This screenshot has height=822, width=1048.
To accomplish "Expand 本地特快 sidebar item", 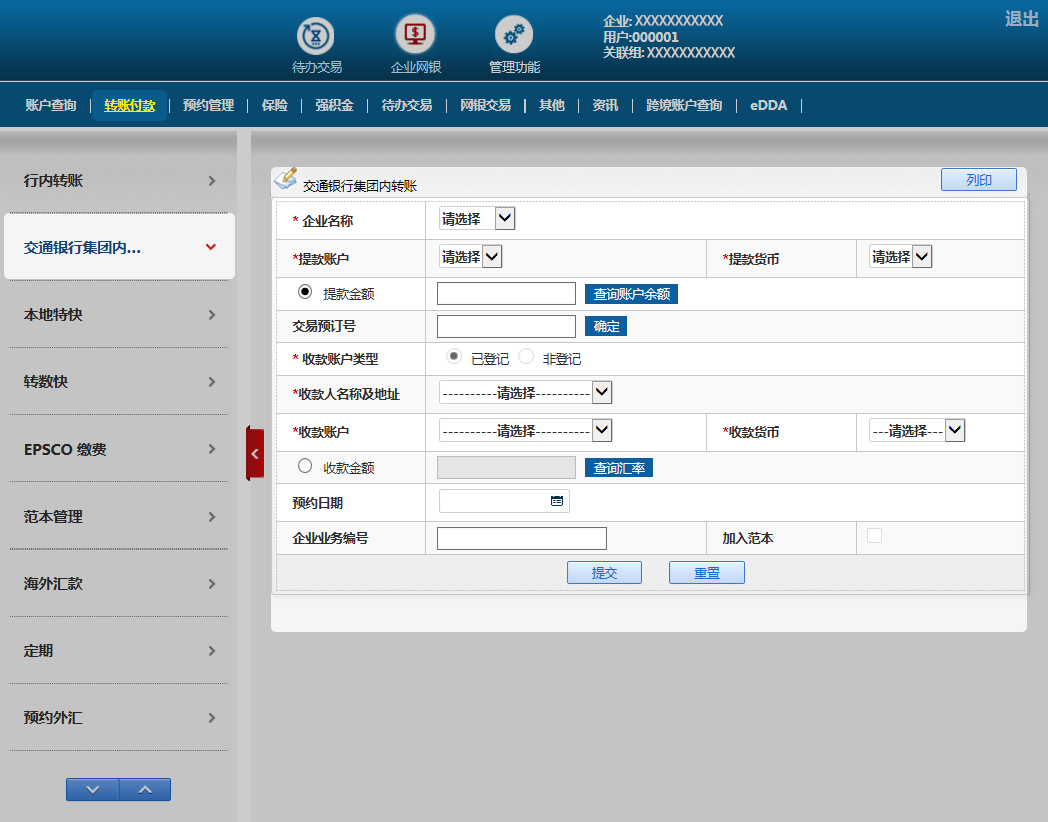I will tap(119, 315).
